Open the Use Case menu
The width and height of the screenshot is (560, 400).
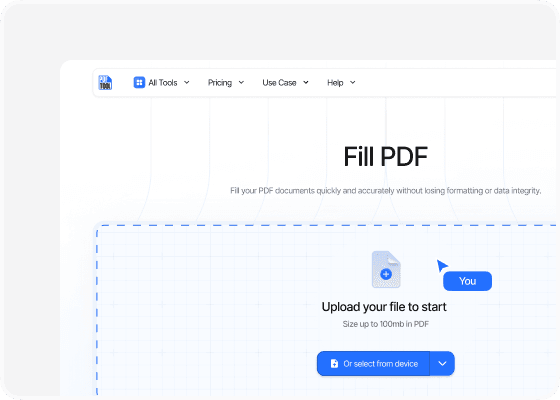285,82
